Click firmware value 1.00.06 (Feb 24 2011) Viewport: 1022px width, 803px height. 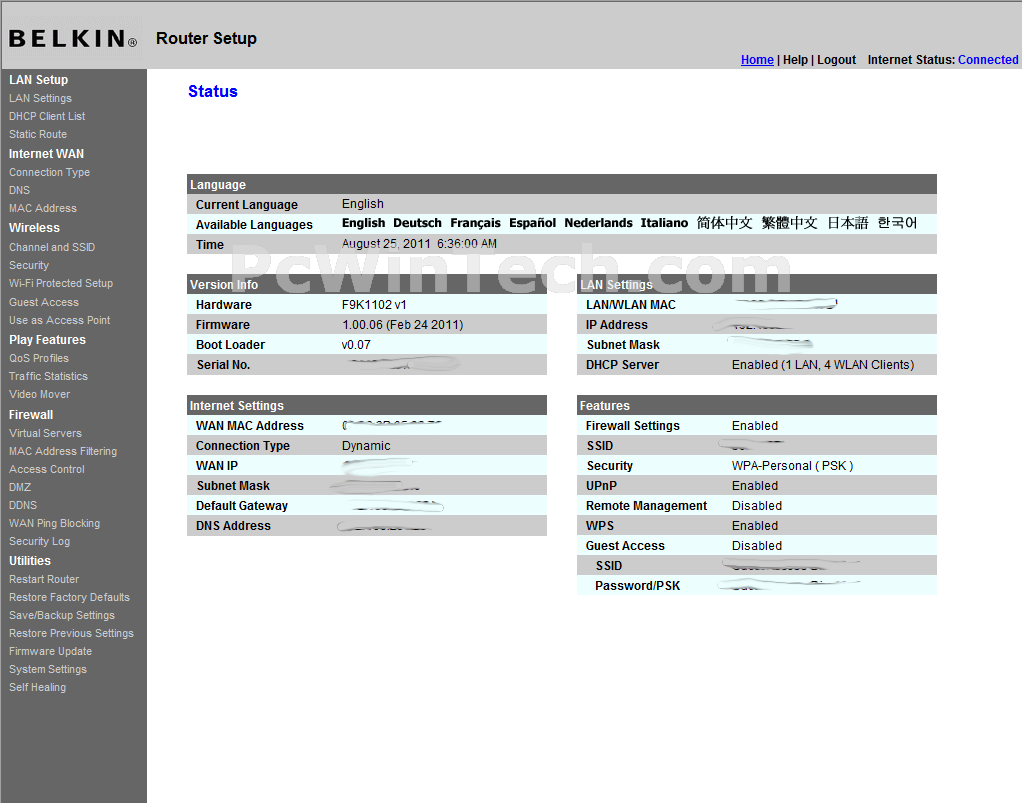(402, 325)
